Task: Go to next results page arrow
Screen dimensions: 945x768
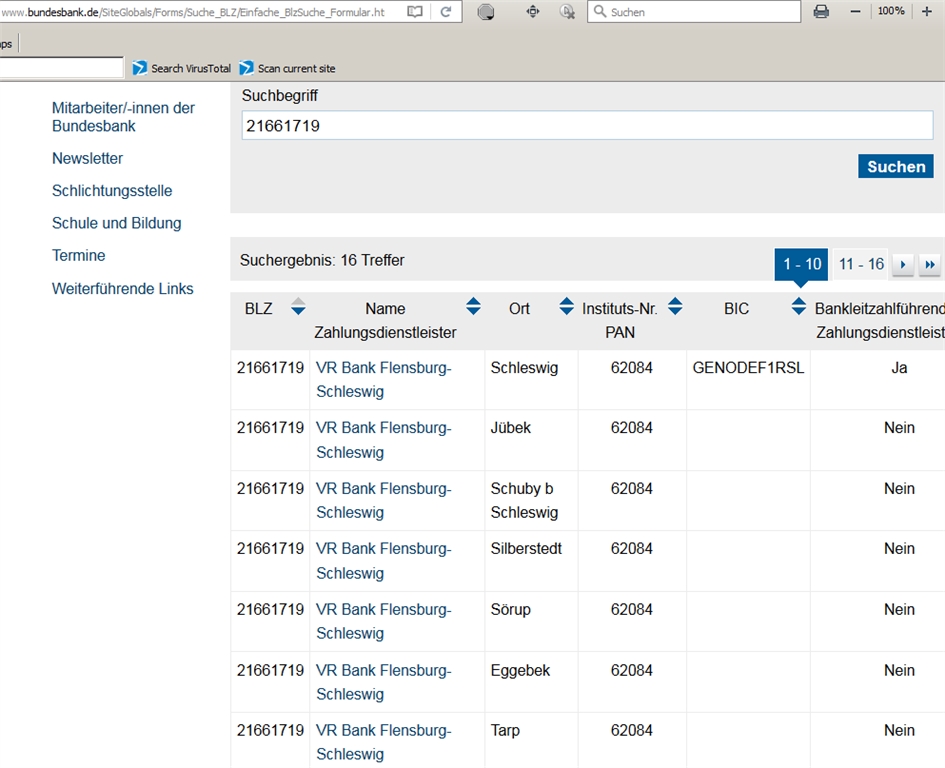Action: 903,265
